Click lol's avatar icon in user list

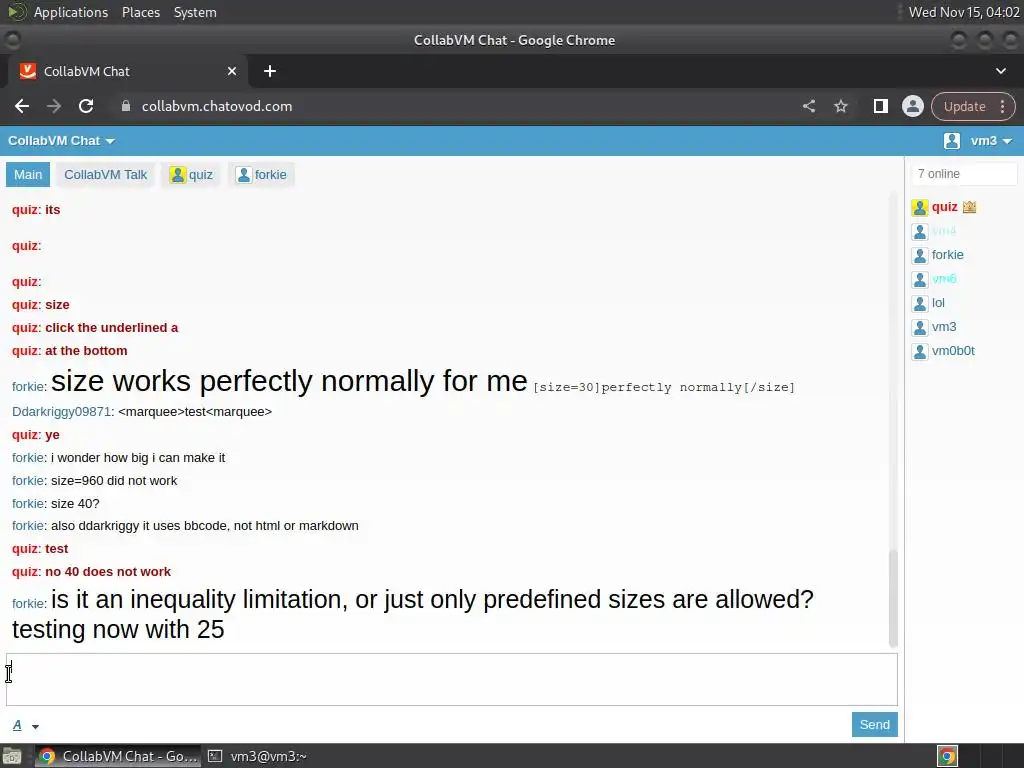[x=920, y=304]
